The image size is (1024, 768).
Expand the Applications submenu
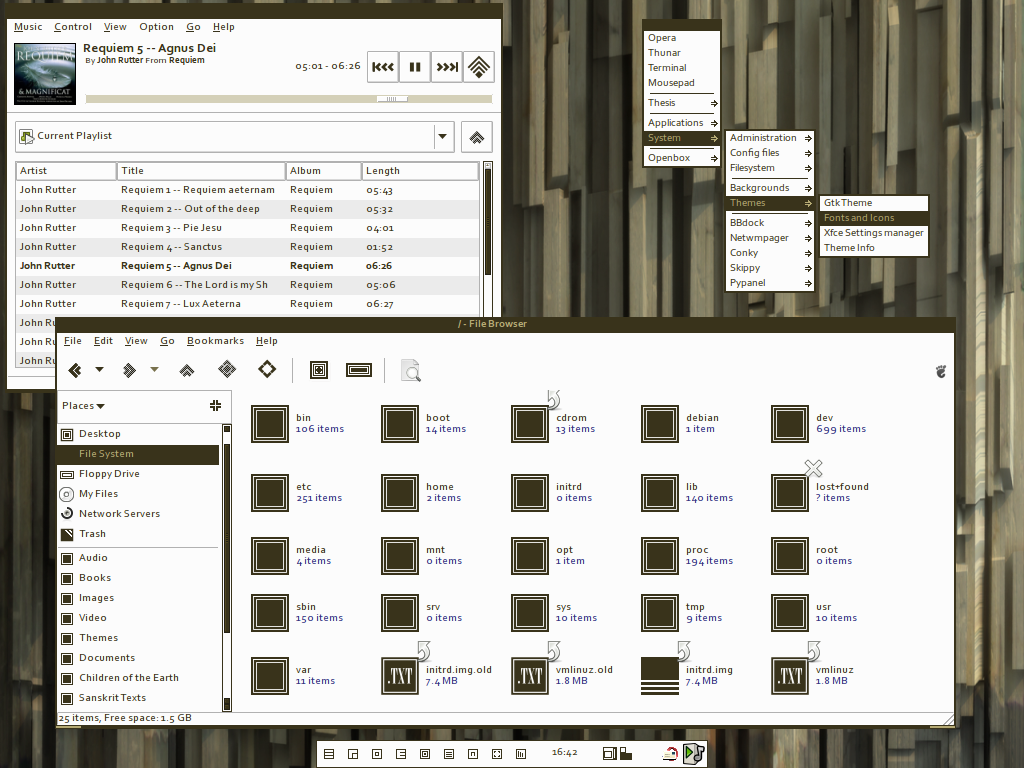682,123
